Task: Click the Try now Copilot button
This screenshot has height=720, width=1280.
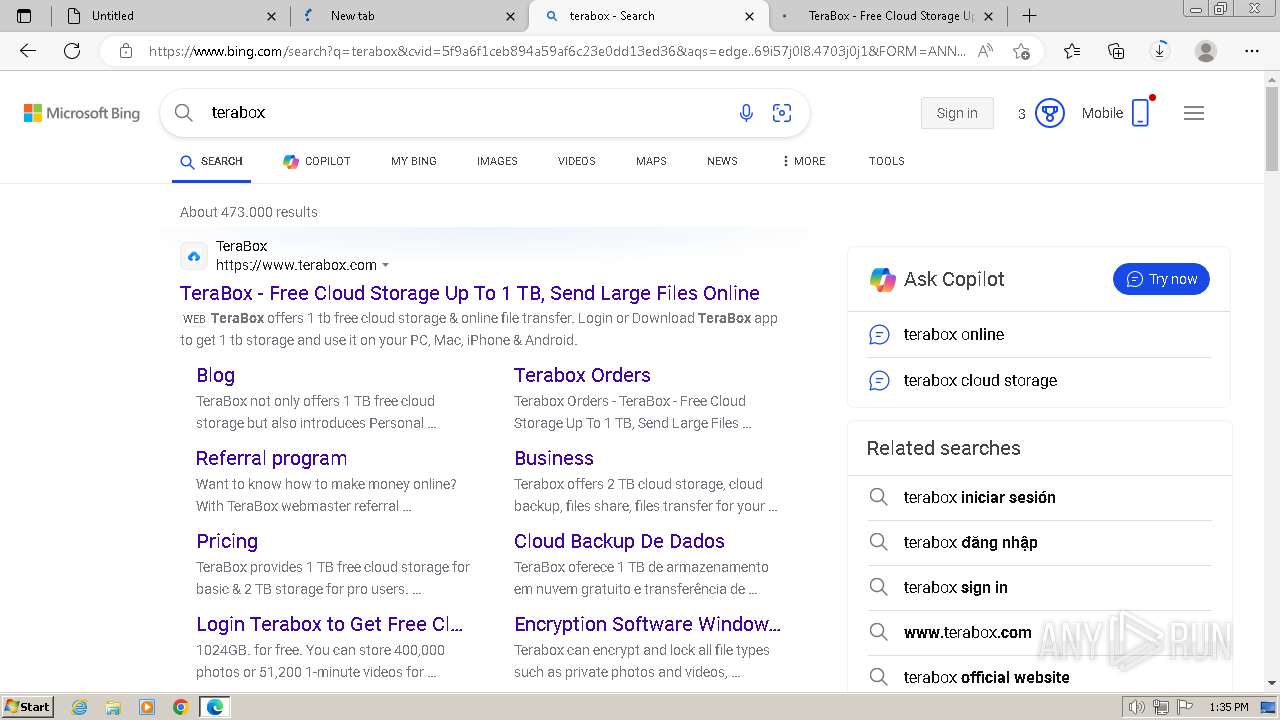Action: (x=1161, y=279)
